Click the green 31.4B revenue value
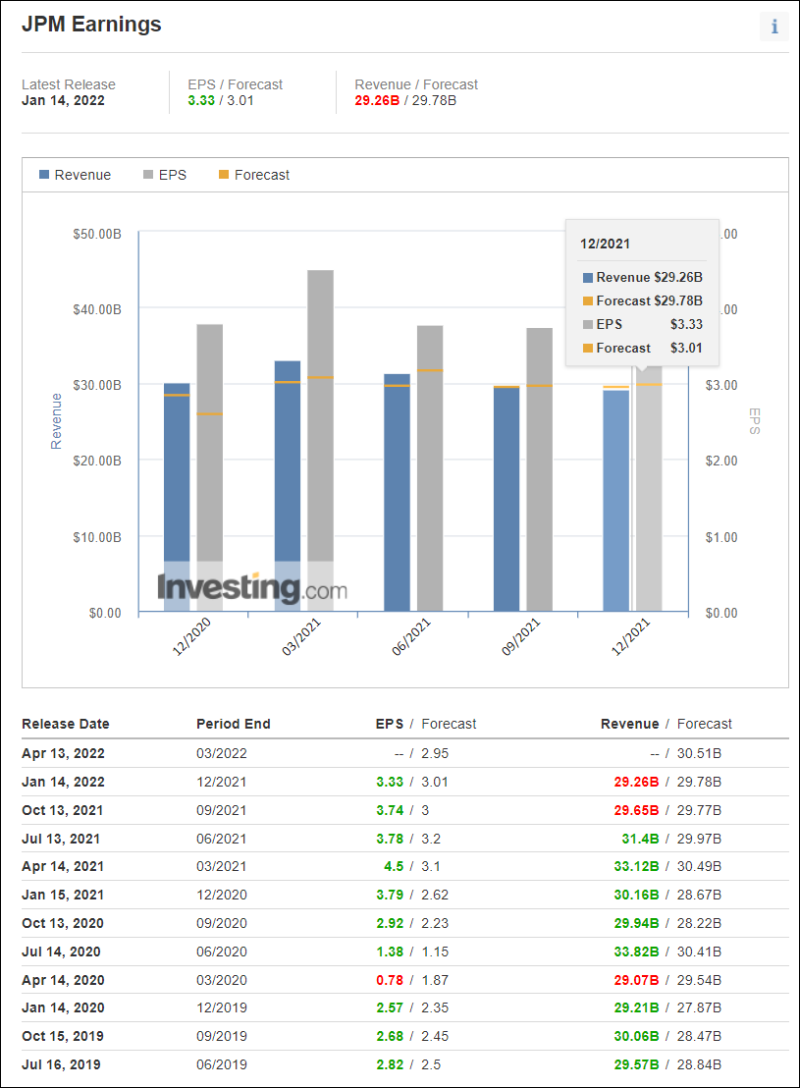Image resolution: width=800 pixels, height=1088 pixels. point(640,839)
